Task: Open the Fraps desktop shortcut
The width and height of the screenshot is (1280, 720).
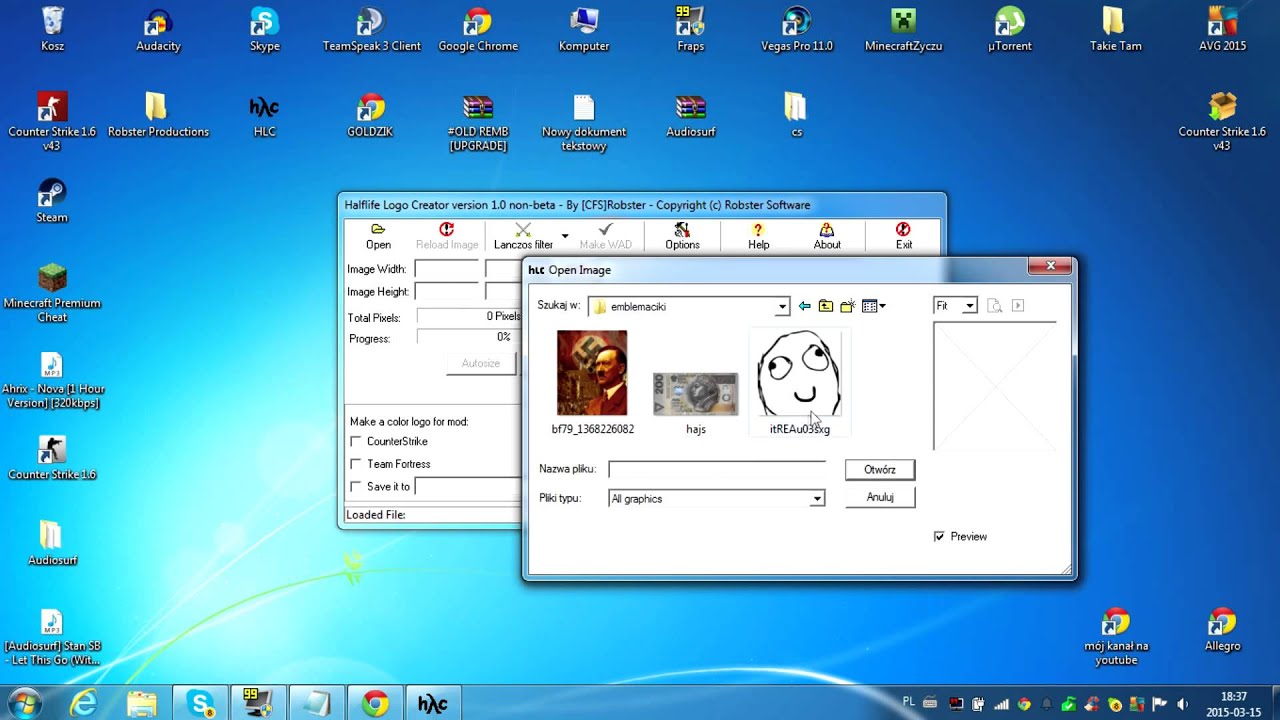Action: [691, 29]
